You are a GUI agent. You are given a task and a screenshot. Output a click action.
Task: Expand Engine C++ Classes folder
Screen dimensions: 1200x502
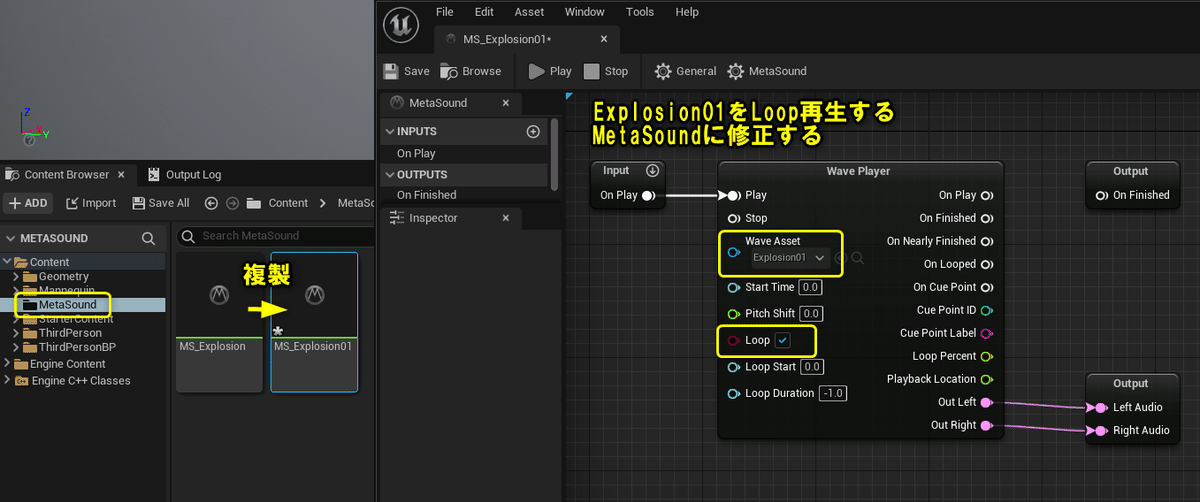(9, 381)
